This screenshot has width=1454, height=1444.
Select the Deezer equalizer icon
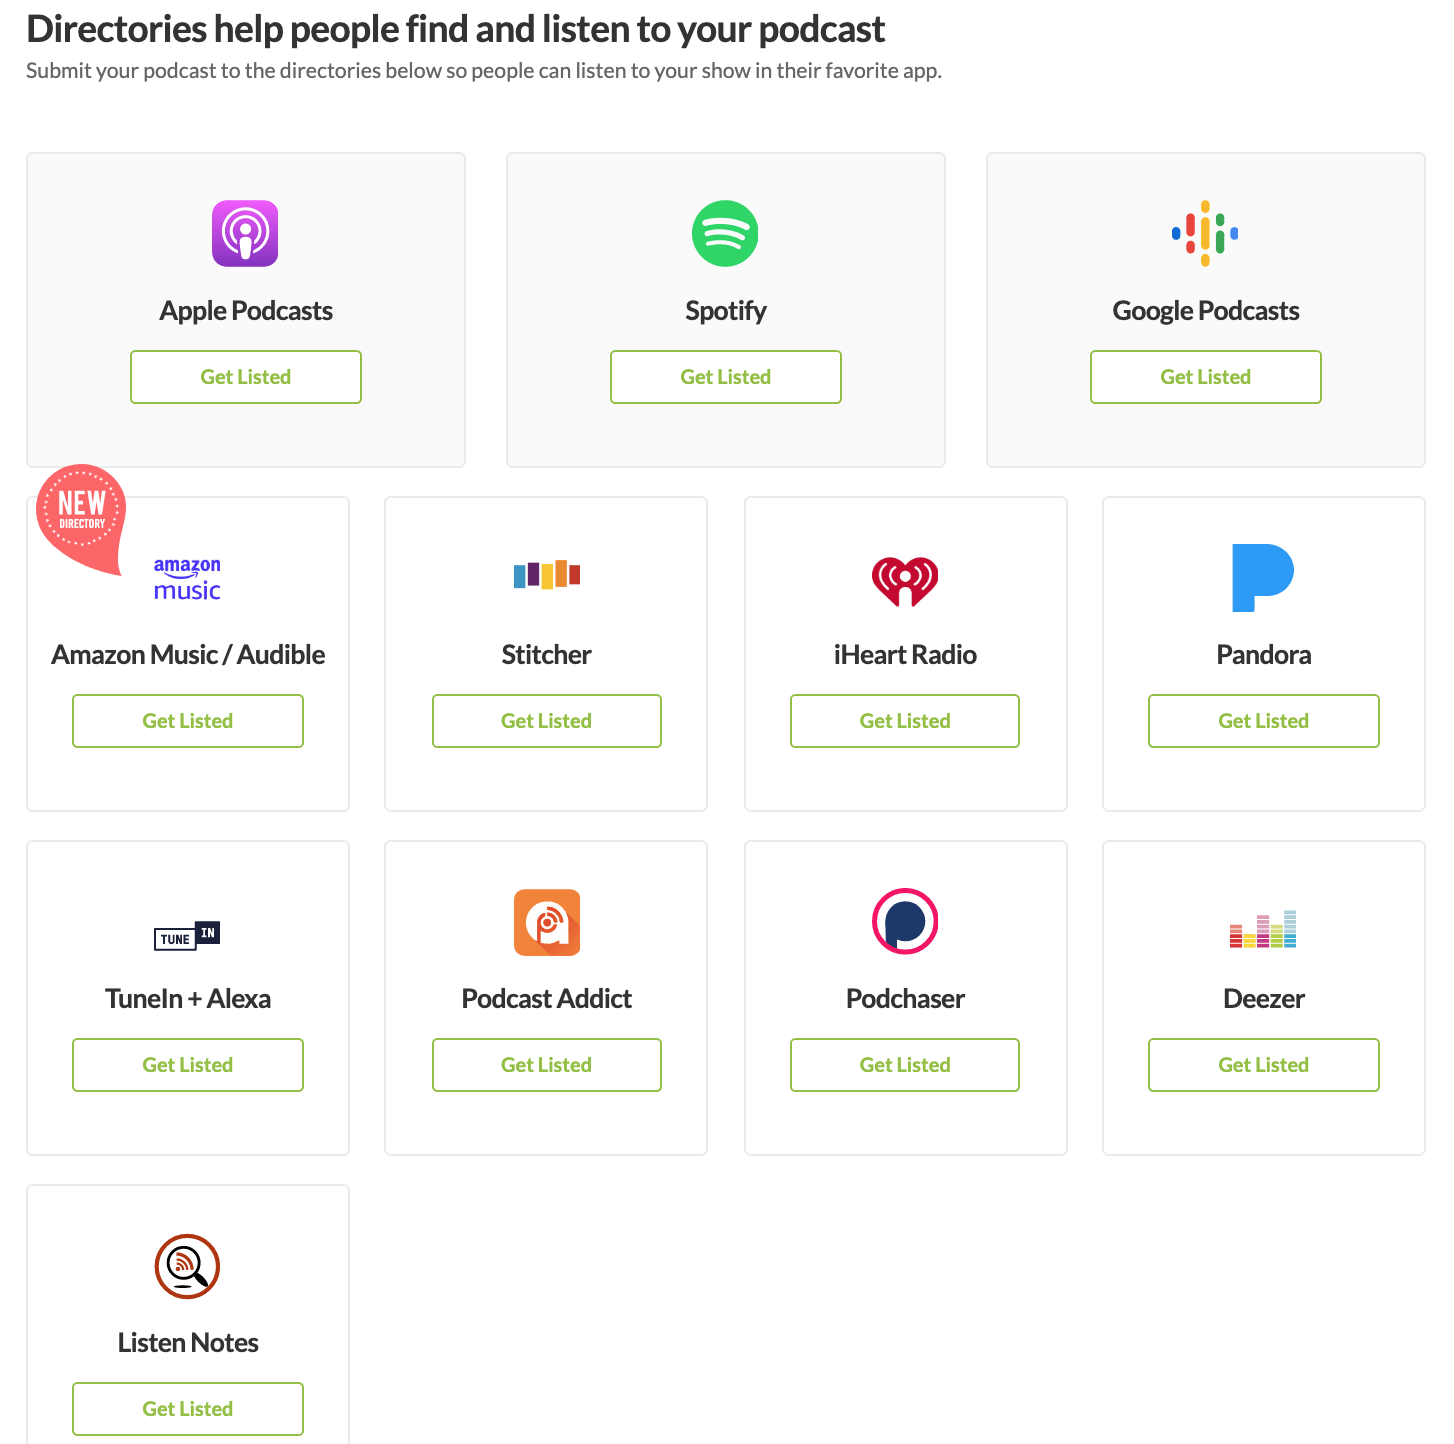(x=1263, y=930)
